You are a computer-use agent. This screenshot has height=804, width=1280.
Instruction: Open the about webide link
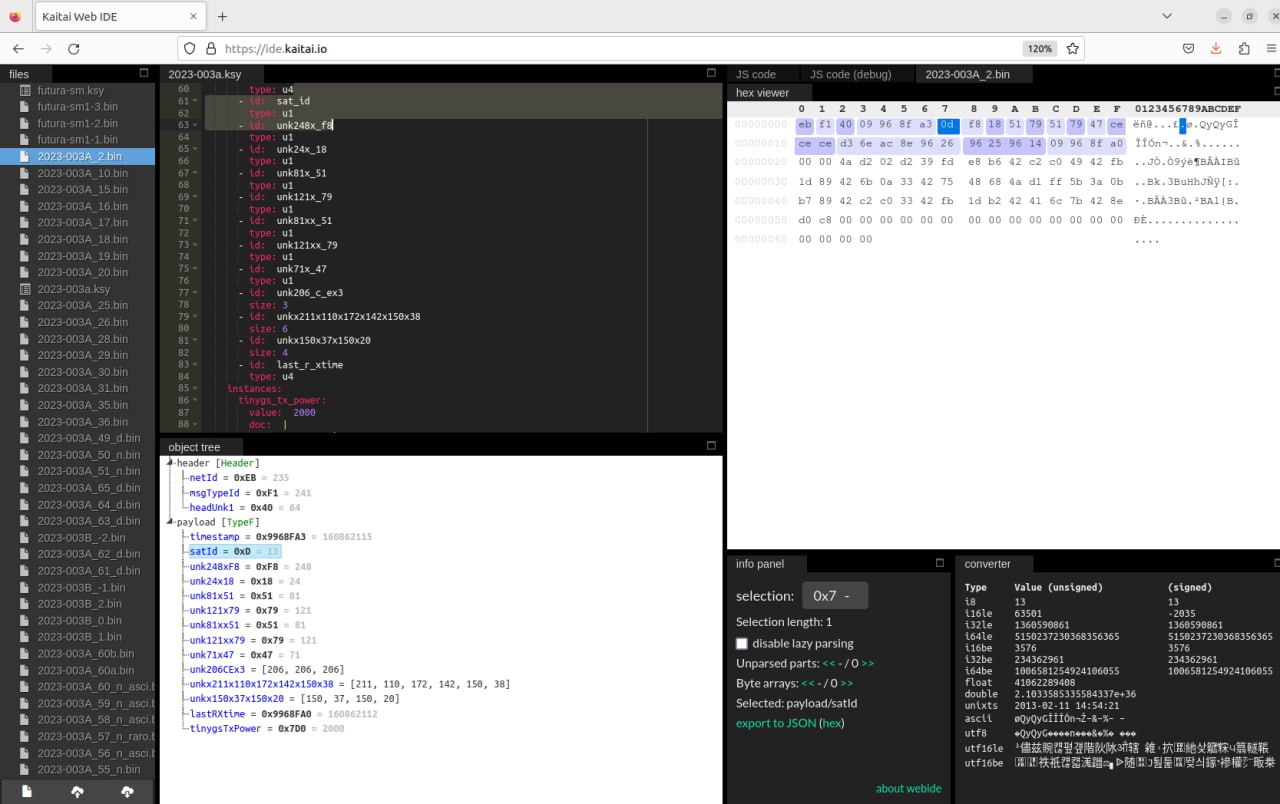[908, 788]
